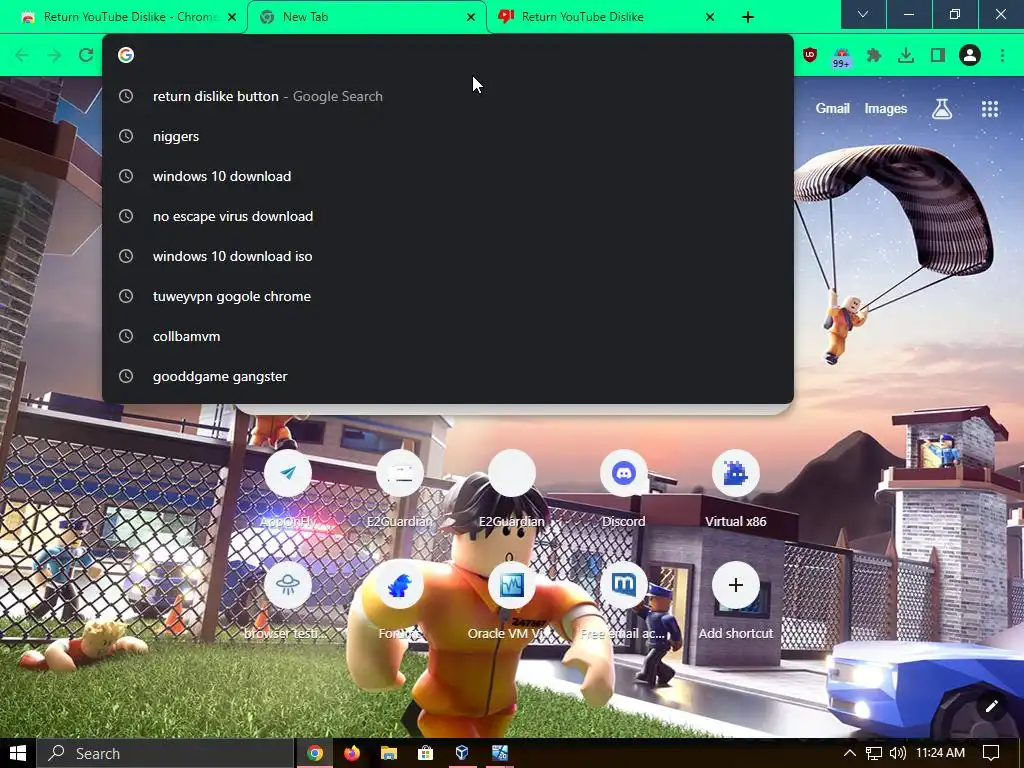Viewport: 1024px width, 768px height.
Task: Close the third tab, Return YouTube Dislike
Action: [x=710, y=17]
